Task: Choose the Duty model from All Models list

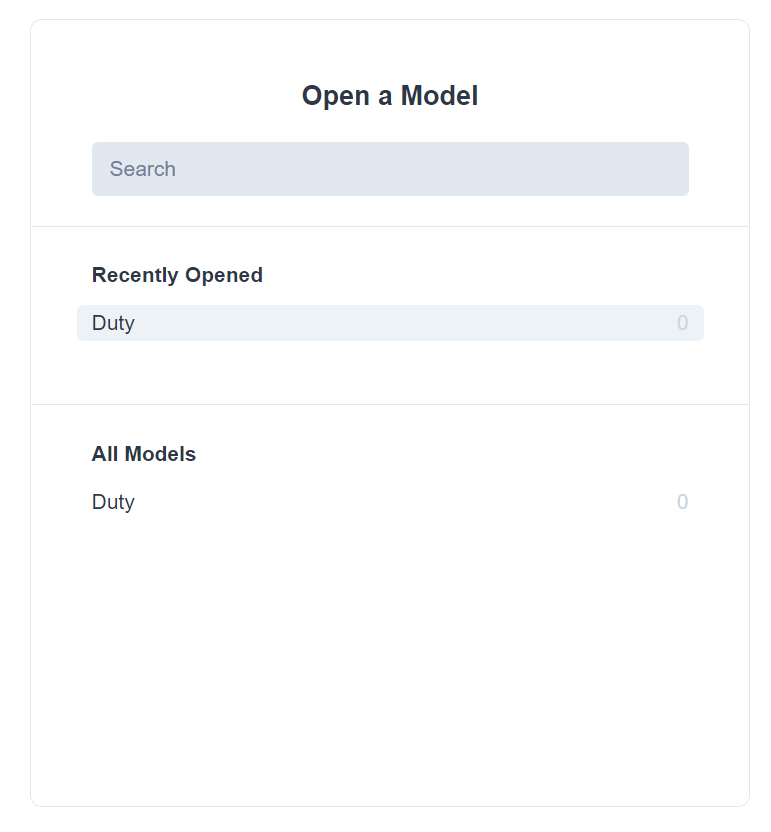Action: 390,501
